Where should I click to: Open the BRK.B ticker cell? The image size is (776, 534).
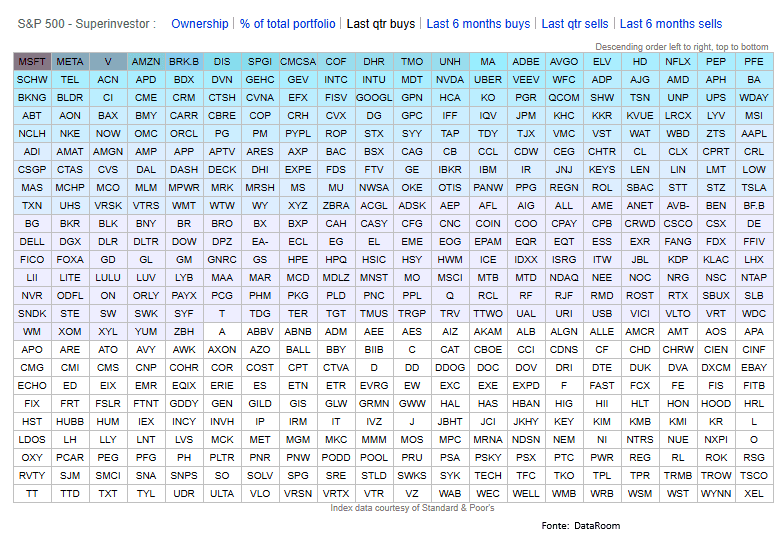184,61
